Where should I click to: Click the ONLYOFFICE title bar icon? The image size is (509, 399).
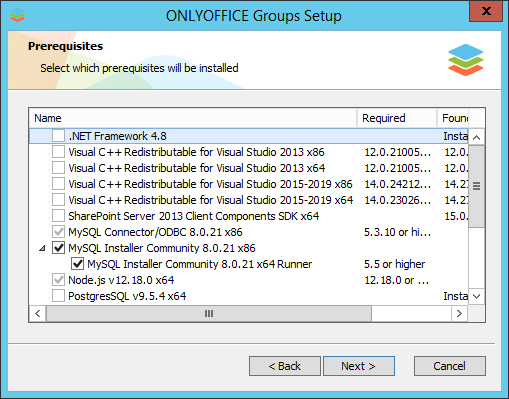[17, 15]
